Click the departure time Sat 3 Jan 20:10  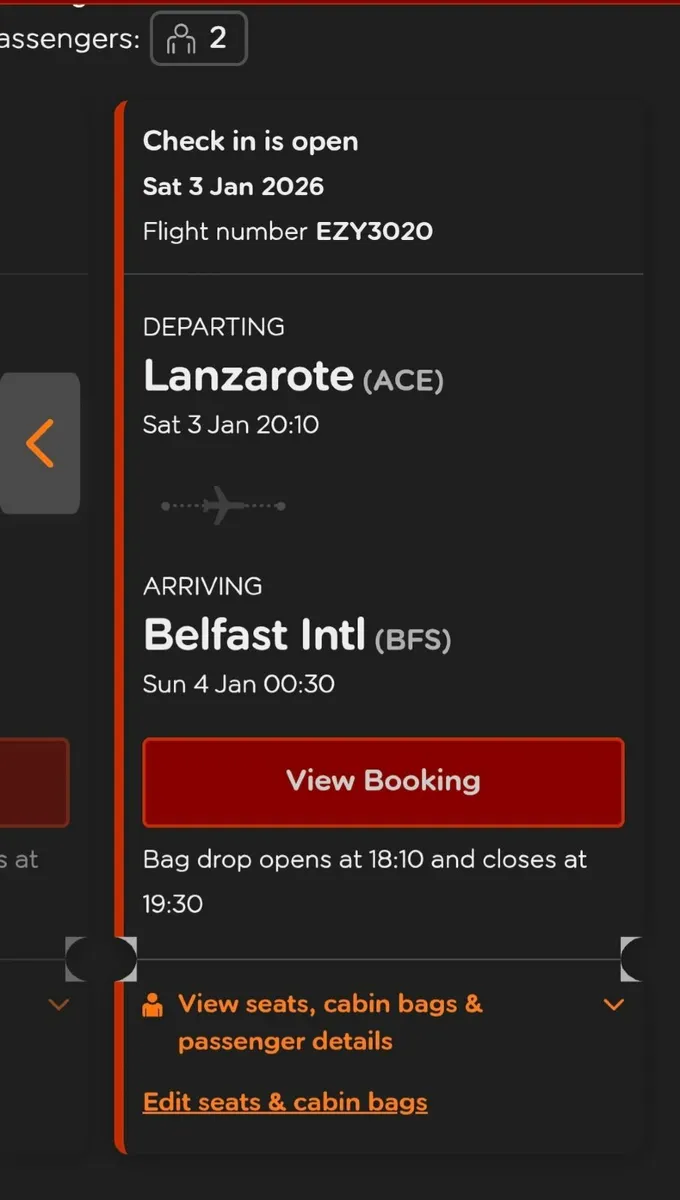[231, 424]
